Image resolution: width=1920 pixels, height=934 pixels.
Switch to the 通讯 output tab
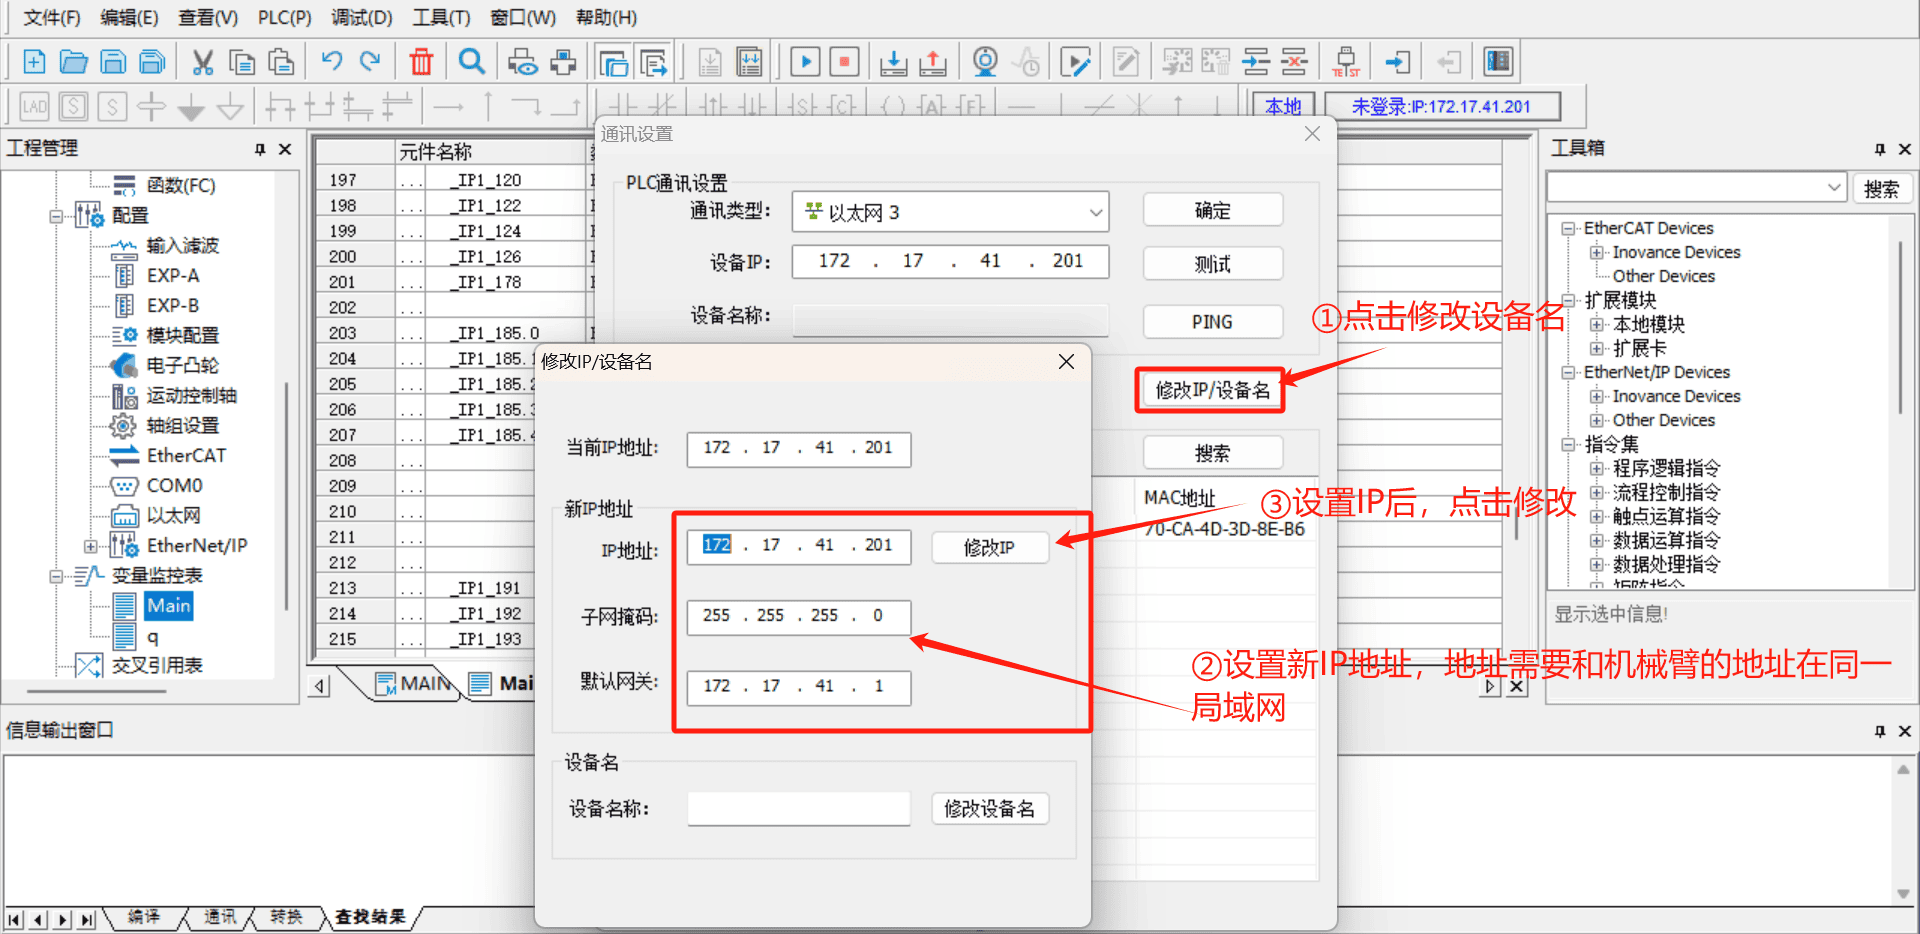point(221,917)
